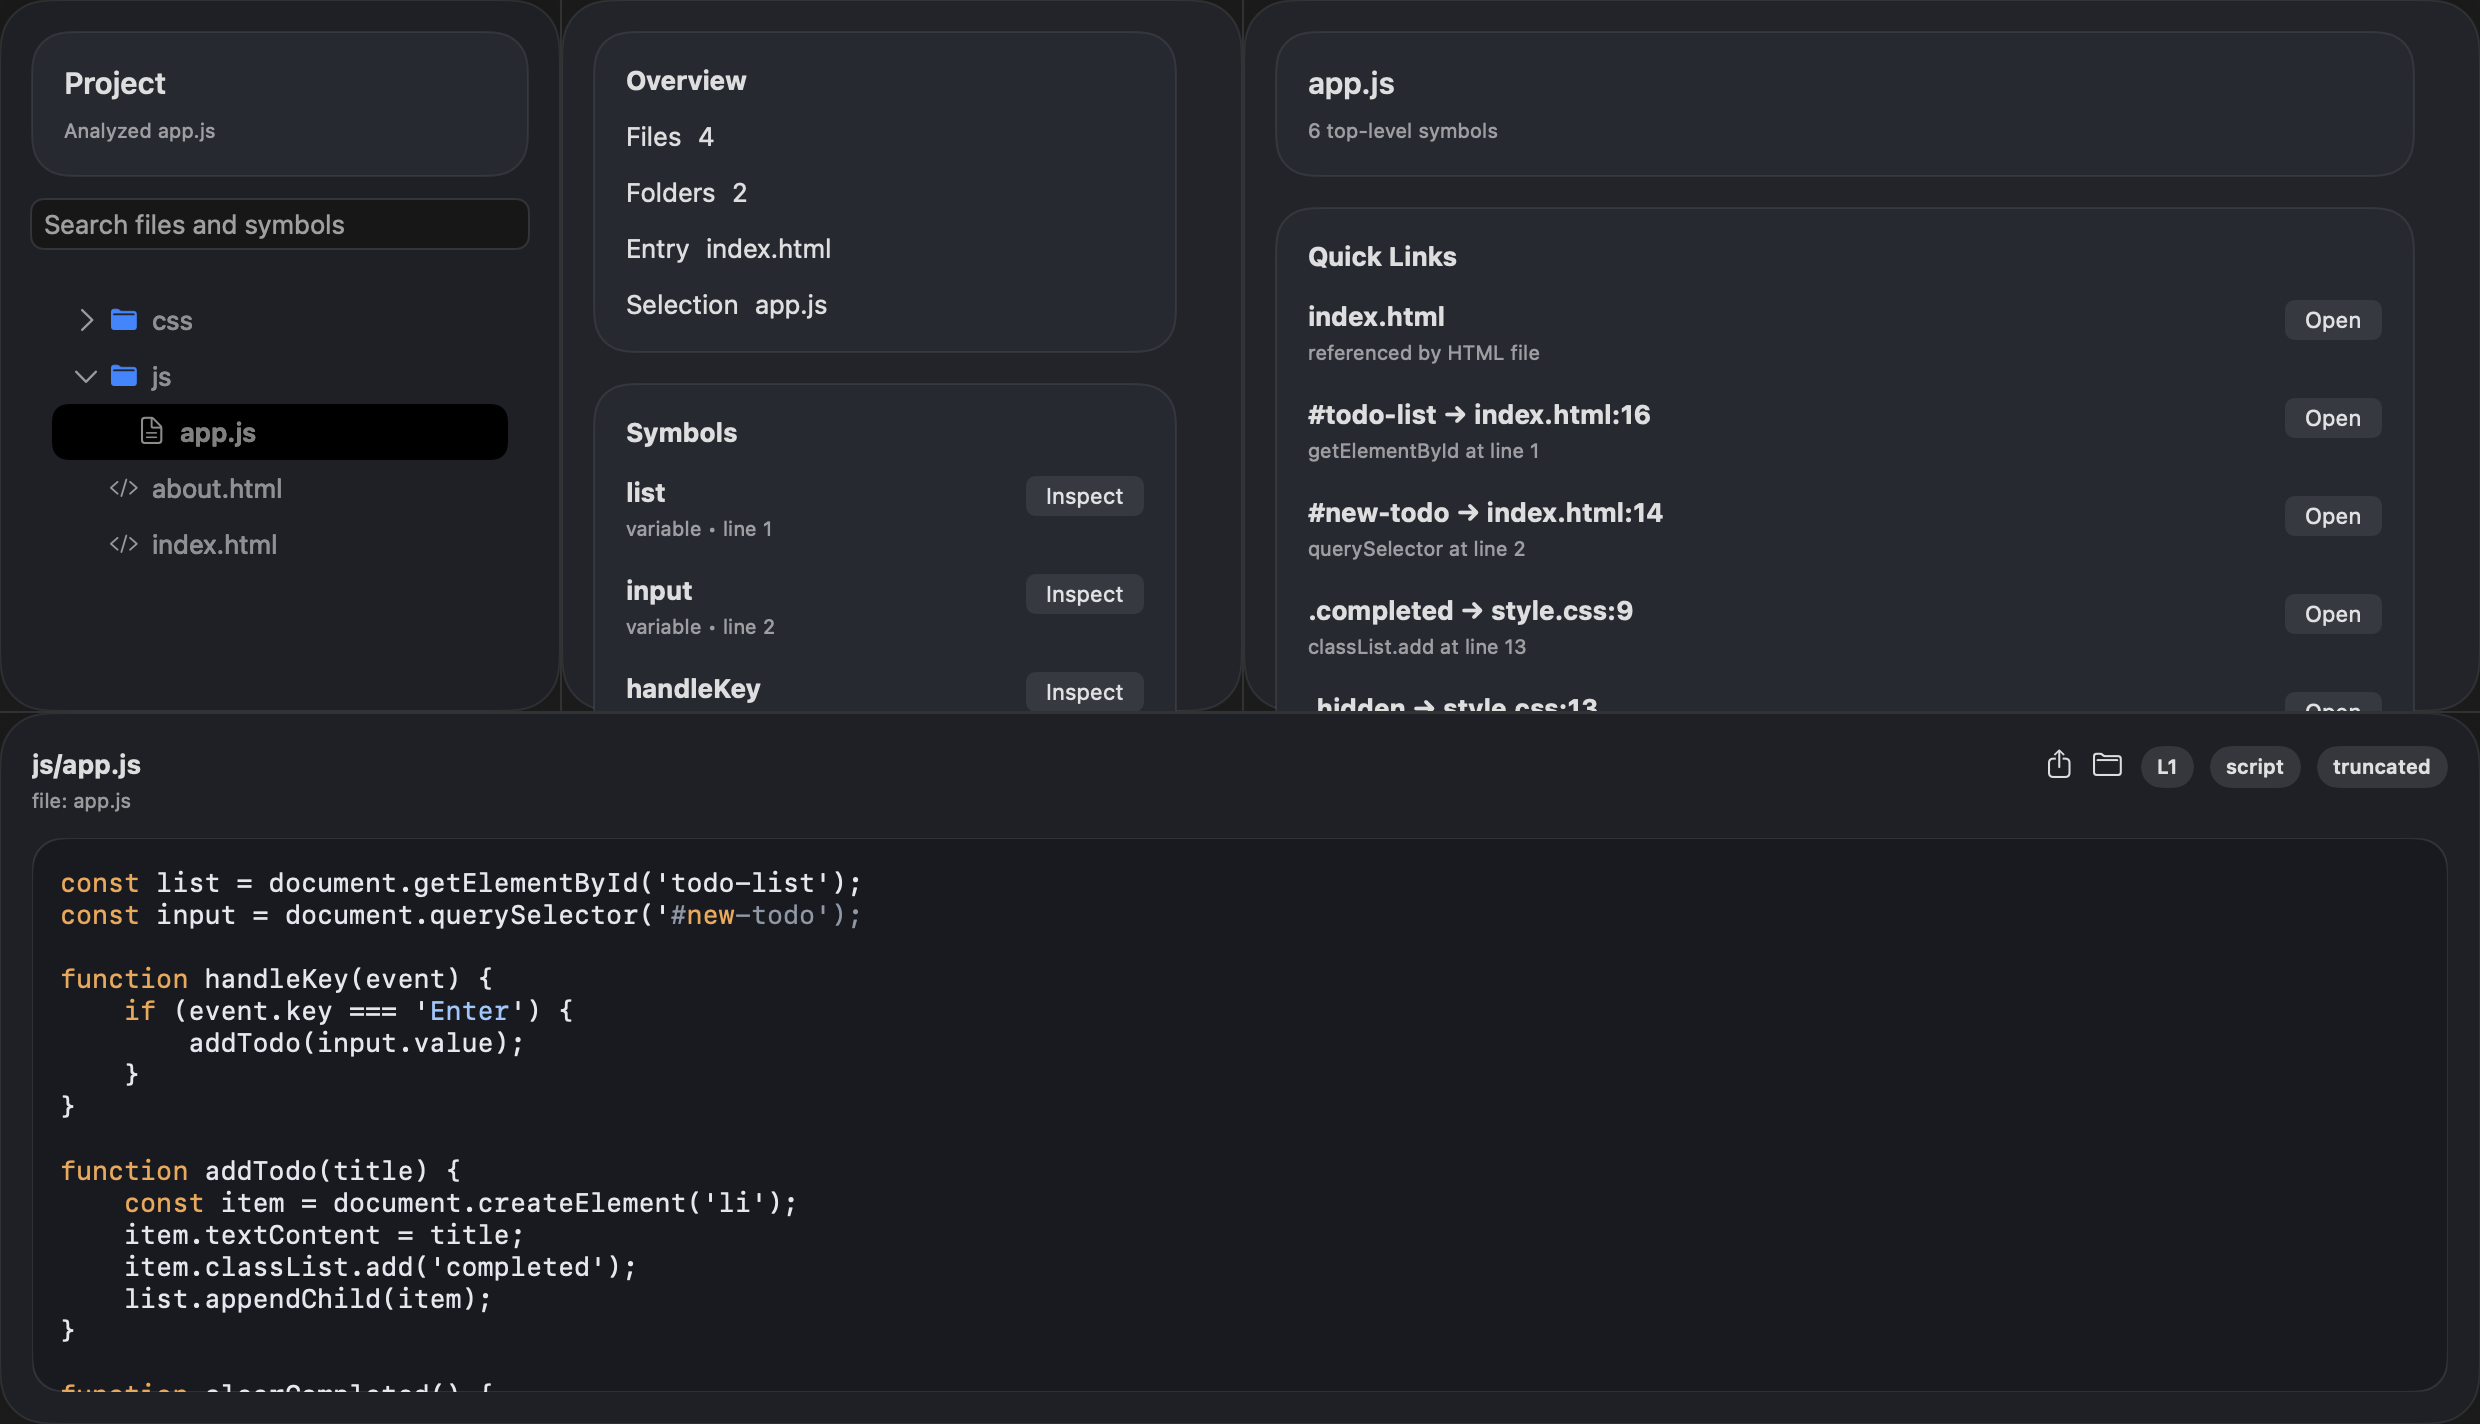Select app.js in the project tree
The image size is (2480, 1424).
point(280,432)
